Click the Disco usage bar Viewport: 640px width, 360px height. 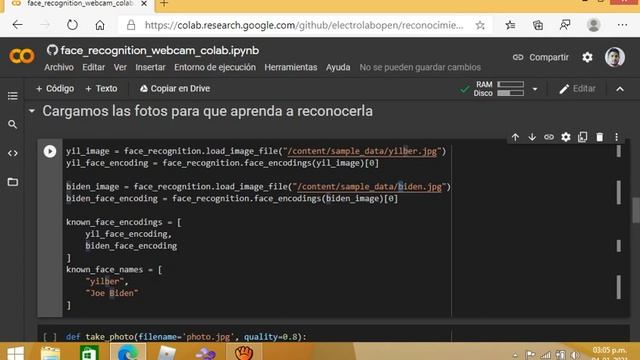(x=511, y=93)
